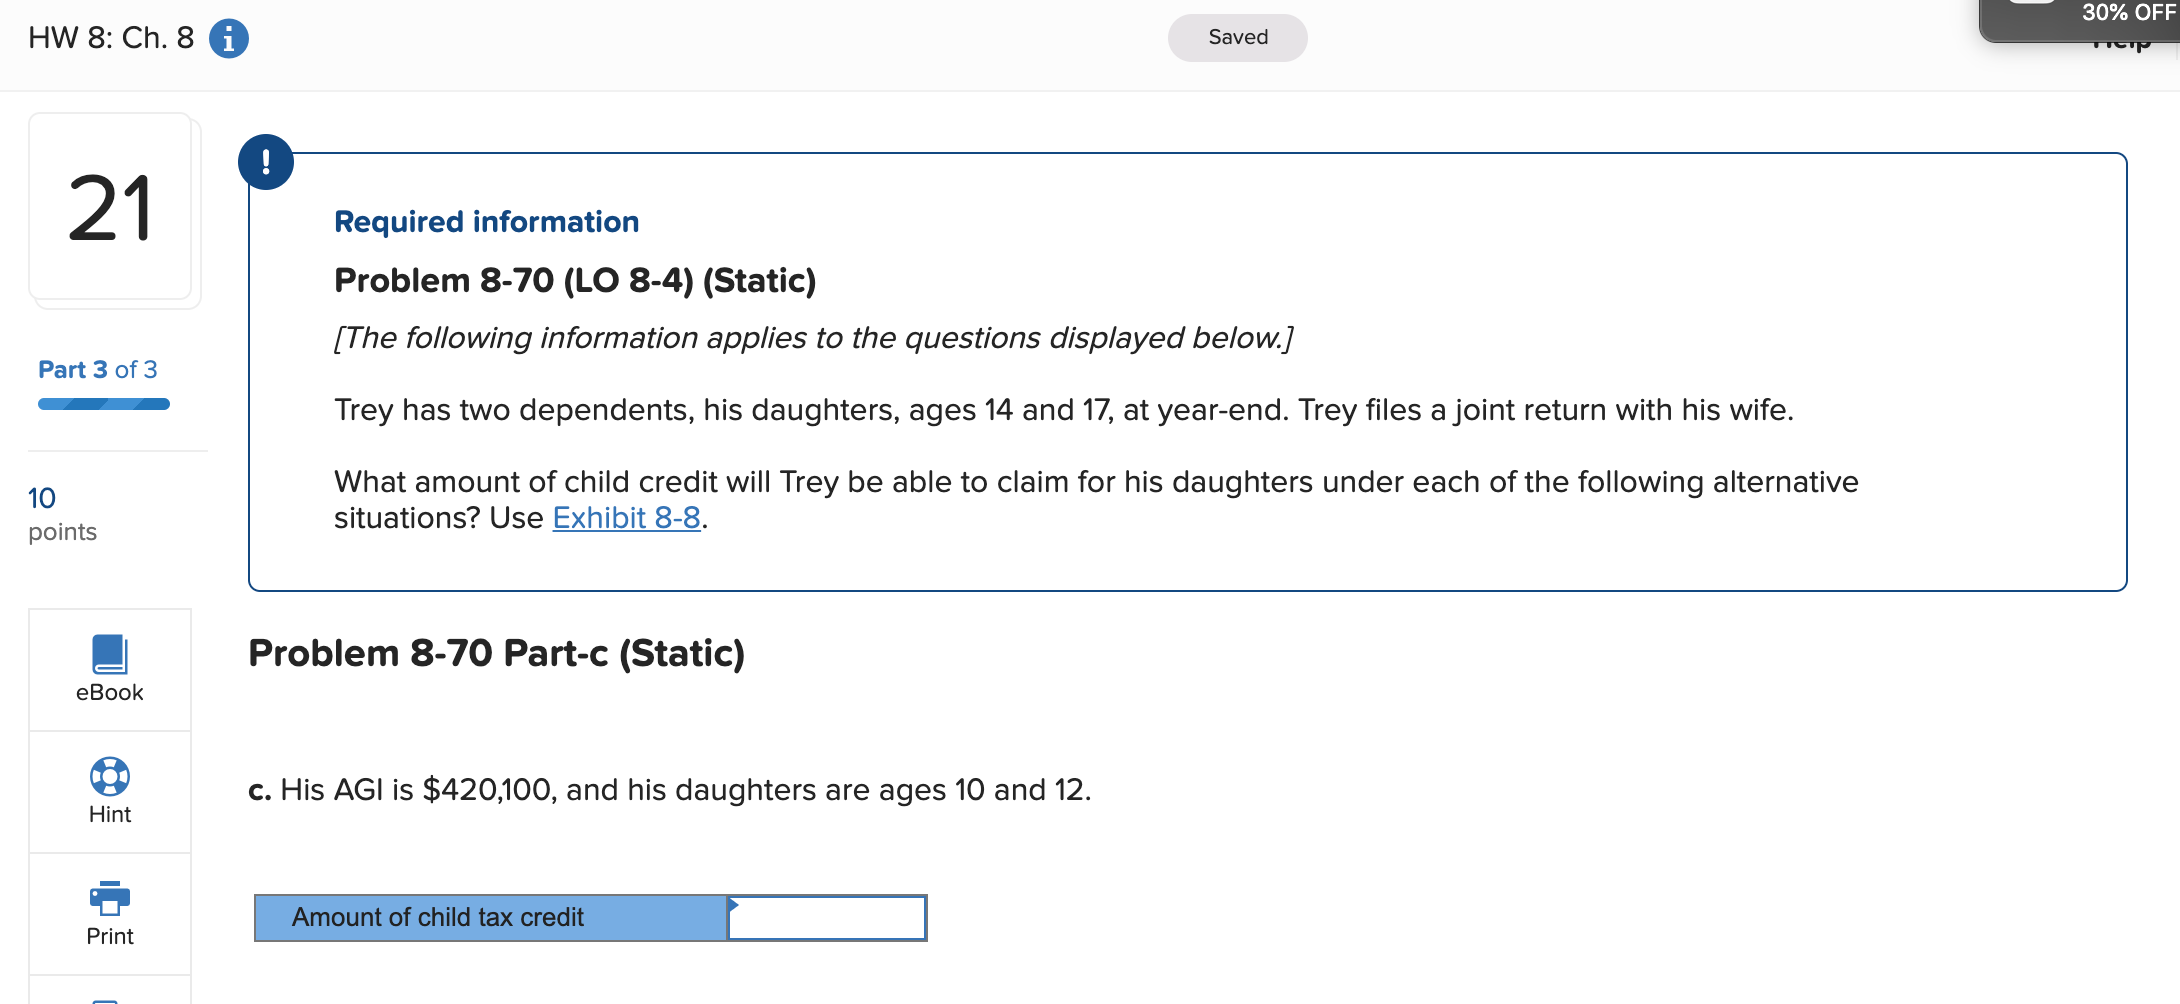Screen dimensions: 2180x1004
Task: Click the Required information heading
Action: (486, 221)
